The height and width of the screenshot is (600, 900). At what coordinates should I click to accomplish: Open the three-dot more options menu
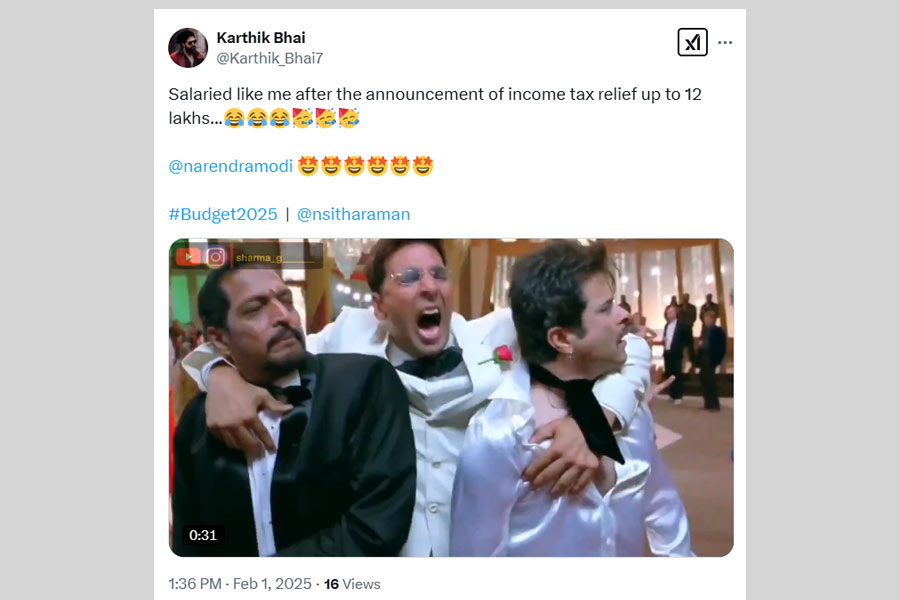pos(725,42)
